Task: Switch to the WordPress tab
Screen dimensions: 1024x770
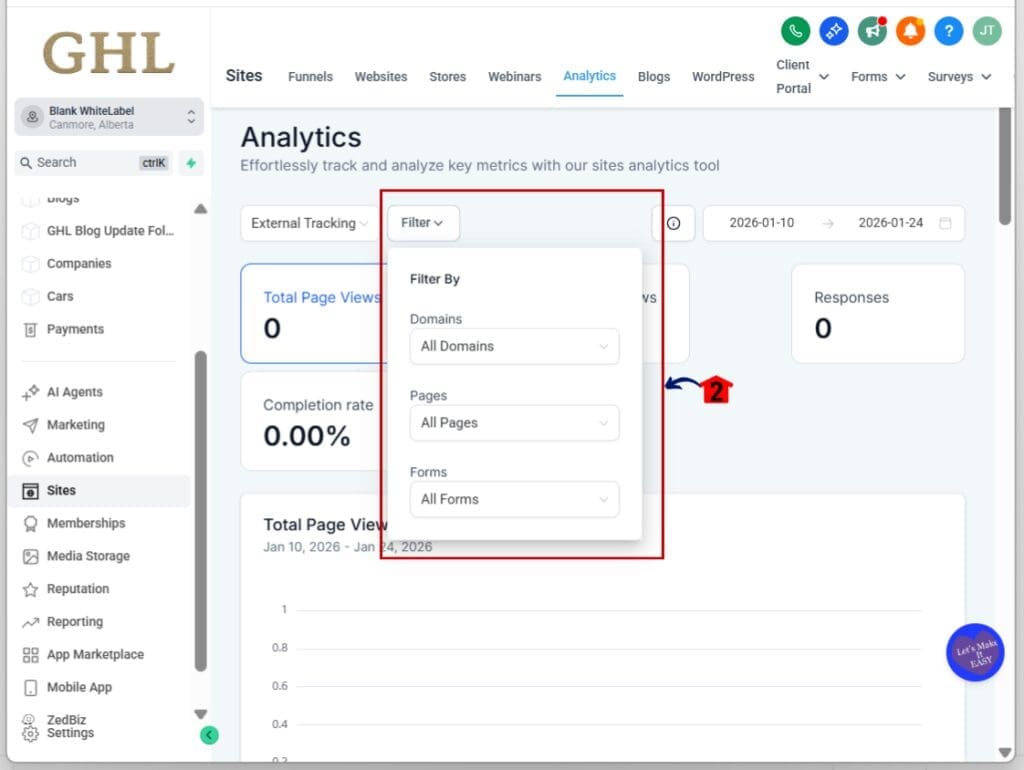Action: click(722, 76)
